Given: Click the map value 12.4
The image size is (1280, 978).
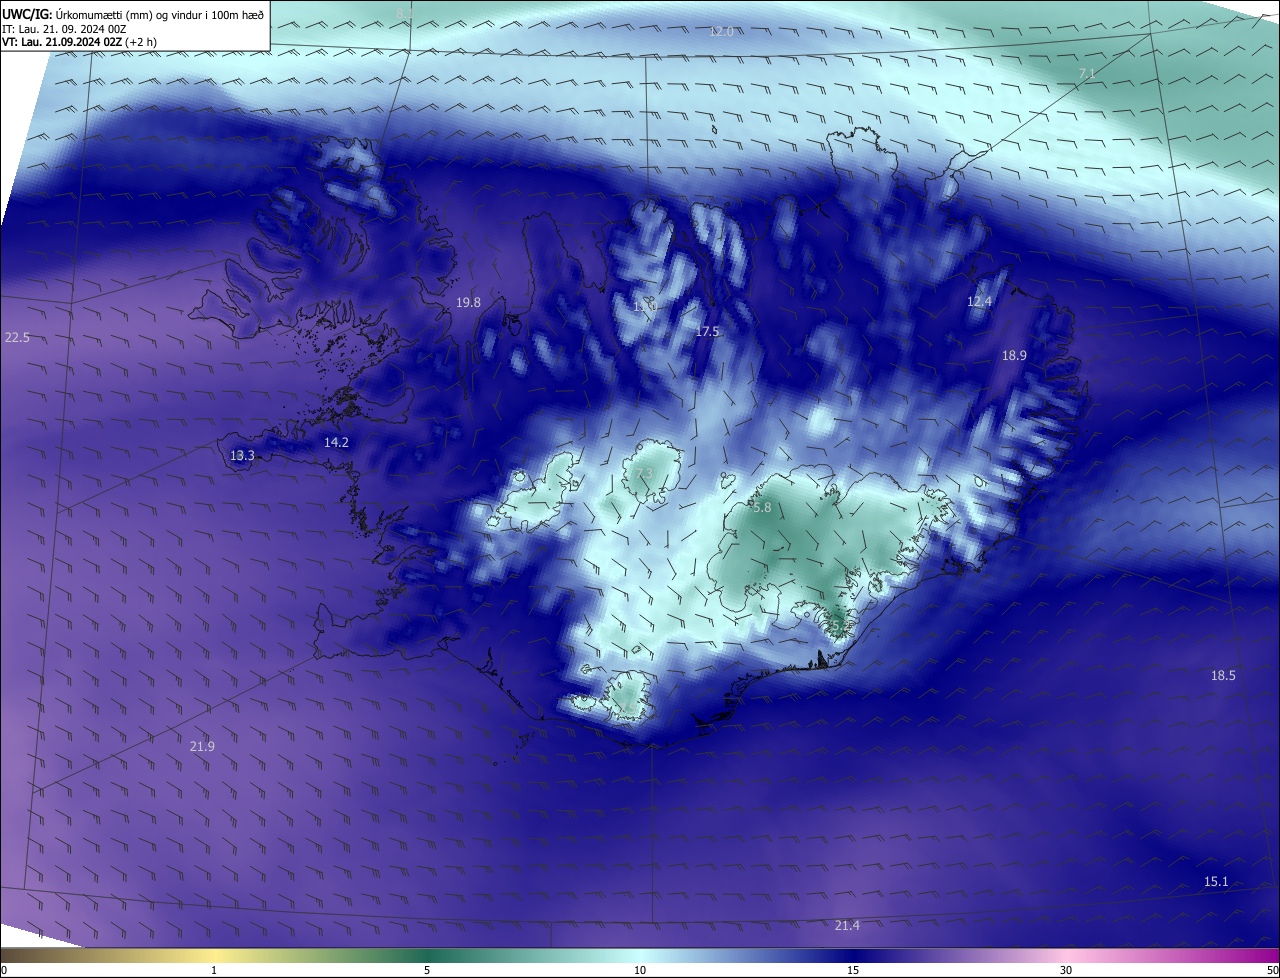Looking at the screenshot, I should point(979,301).
